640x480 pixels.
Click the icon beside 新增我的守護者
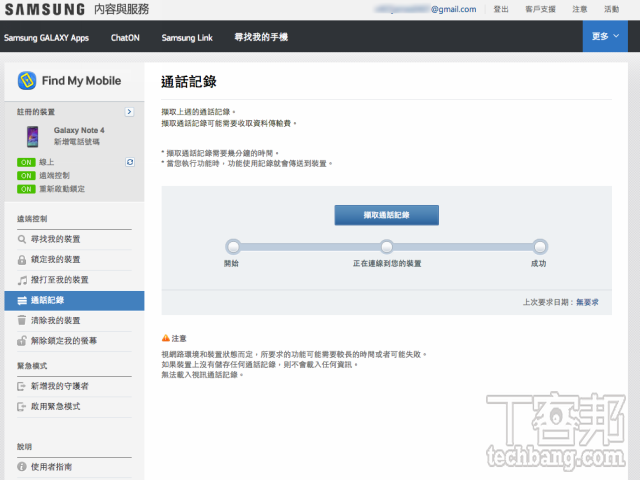point(21,386)
